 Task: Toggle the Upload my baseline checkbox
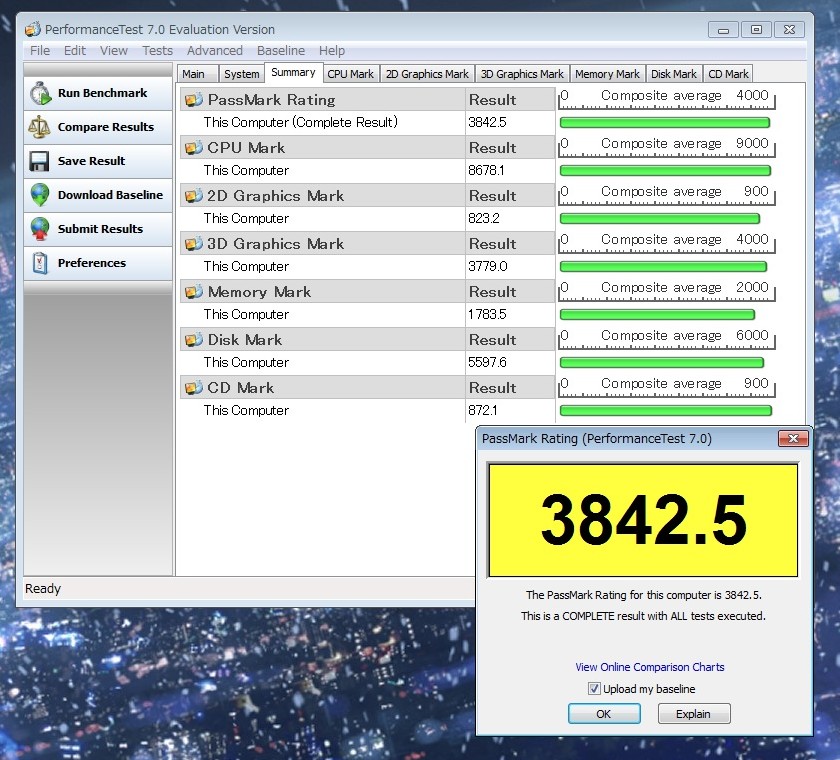[x=594, y=688]
